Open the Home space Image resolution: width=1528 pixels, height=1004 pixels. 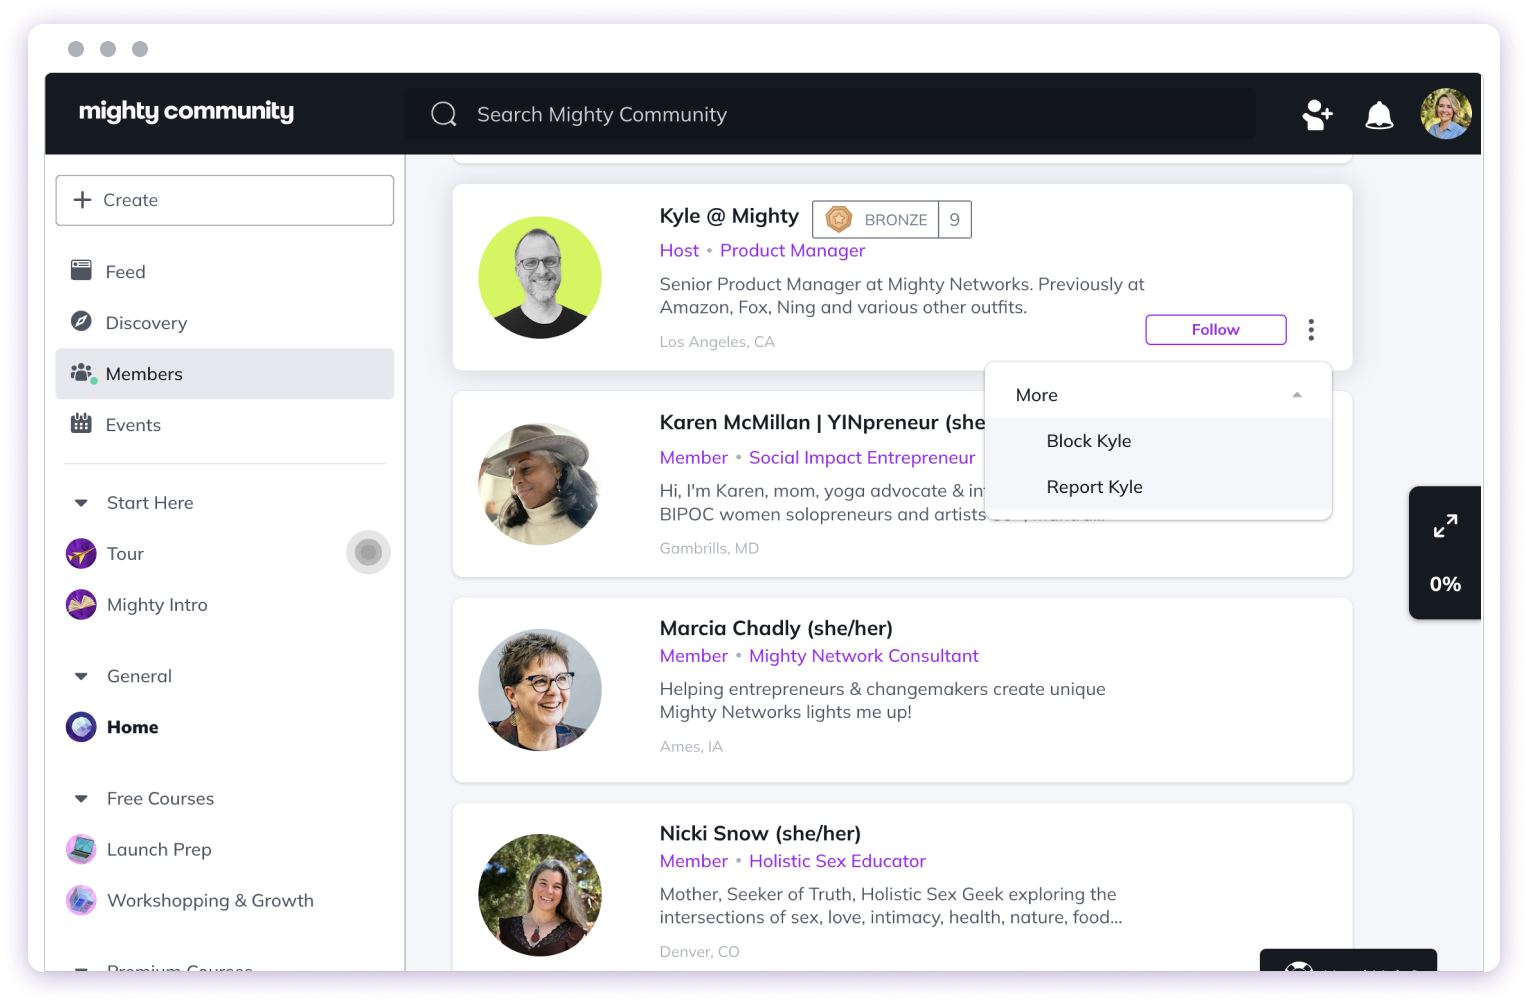tap(132, 727)
